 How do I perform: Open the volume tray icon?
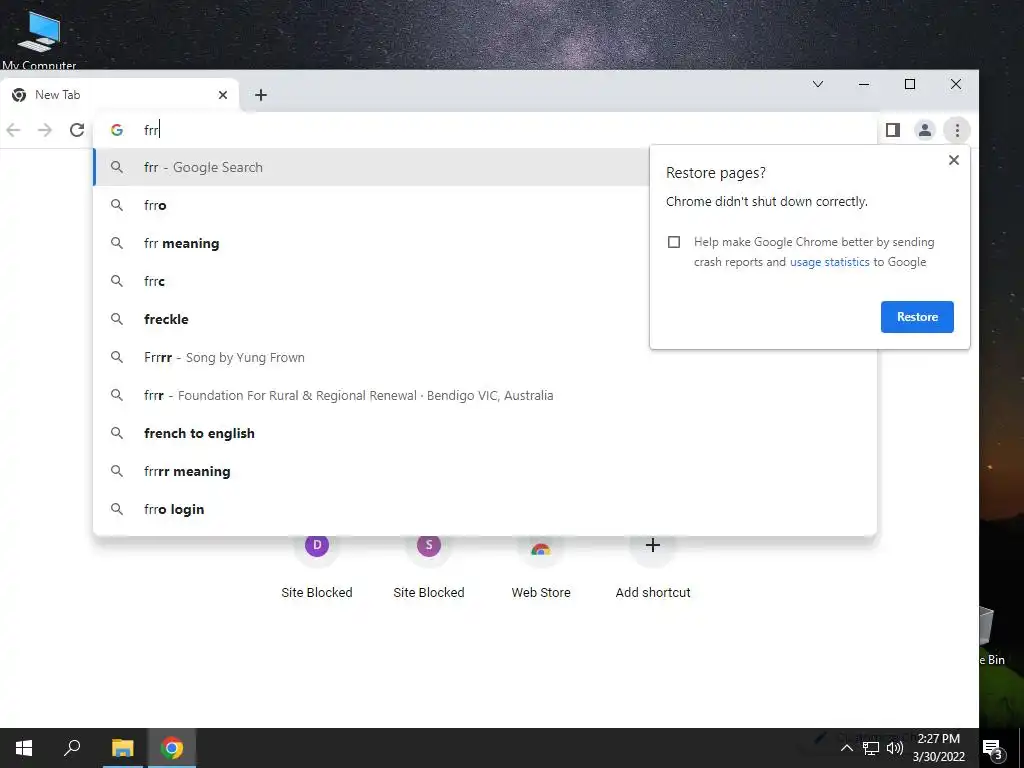[x=895, y=748]
